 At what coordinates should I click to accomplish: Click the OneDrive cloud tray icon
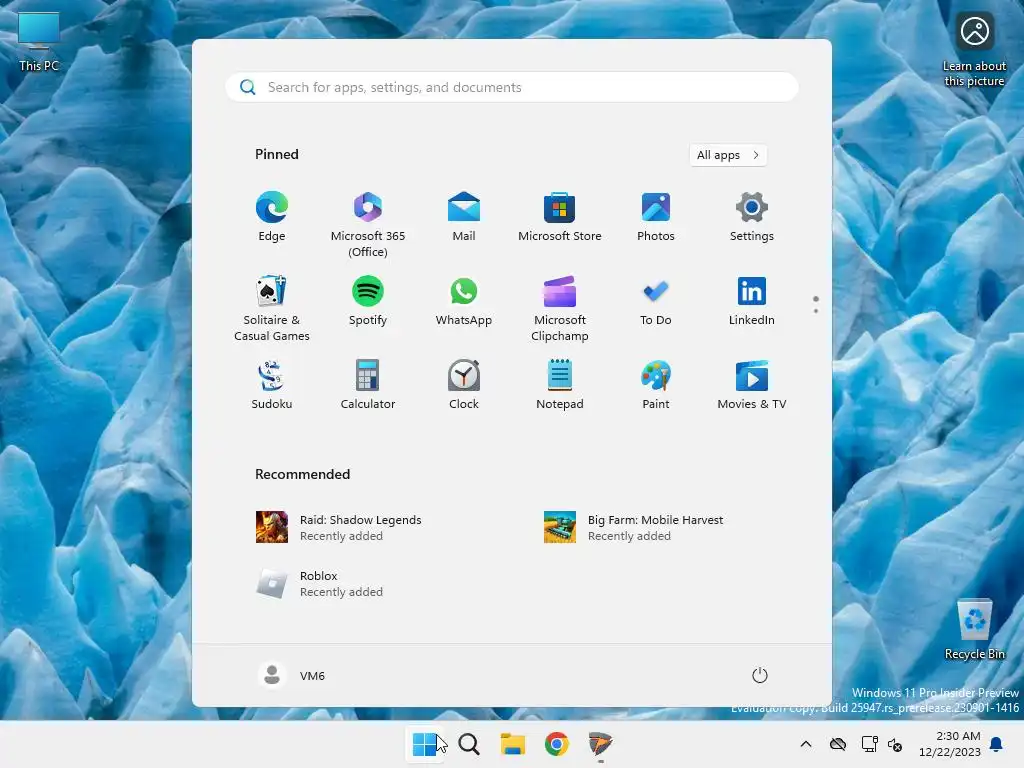click(838, 744)
